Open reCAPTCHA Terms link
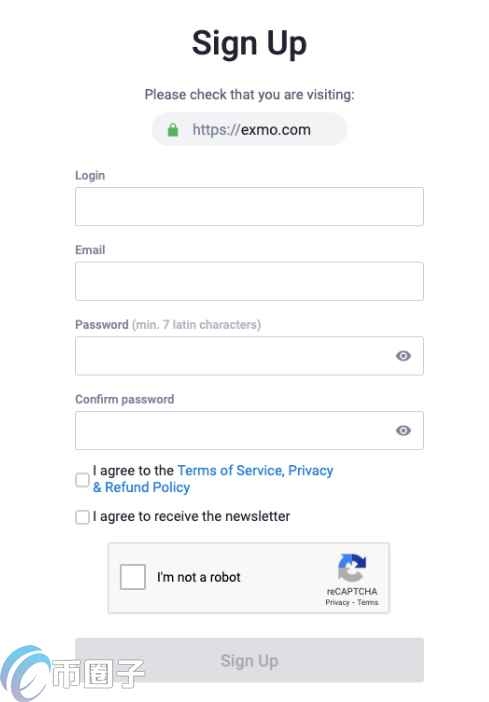Image resolution: width=489 pixels, height=702 pixels. coord(368,603)
